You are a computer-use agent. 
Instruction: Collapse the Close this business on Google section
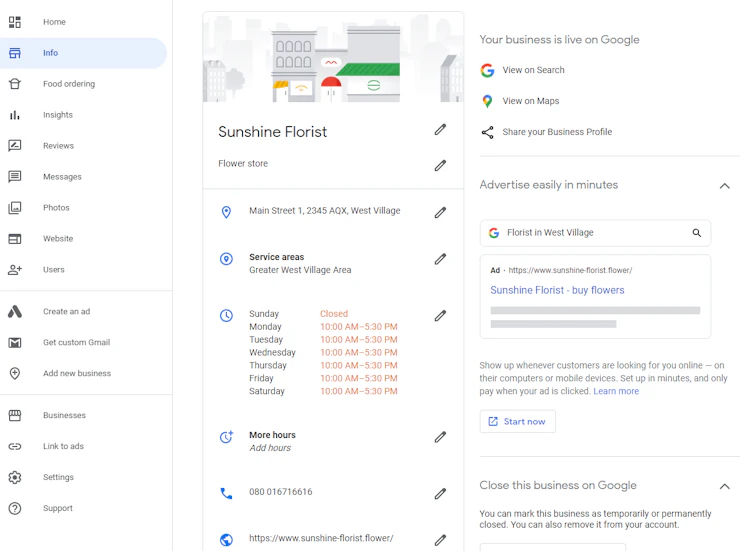coord(725,486)
